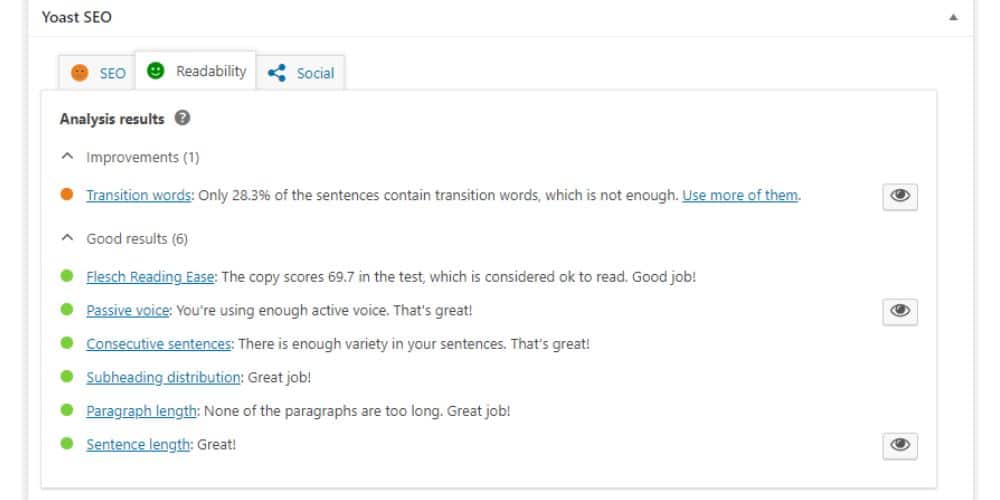Click the green Readability smiley icon
The height and width of the screenshot is (500, 1000).
click(x=155, y=71)
